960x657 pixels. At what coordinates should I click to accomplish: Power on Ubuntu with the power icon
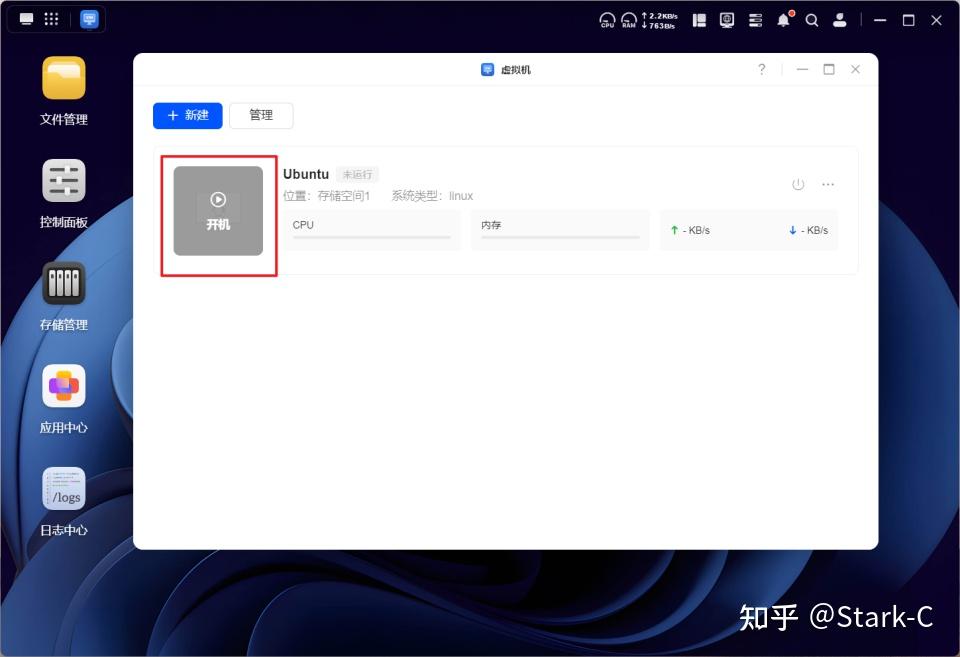click(x=798, y=184)
